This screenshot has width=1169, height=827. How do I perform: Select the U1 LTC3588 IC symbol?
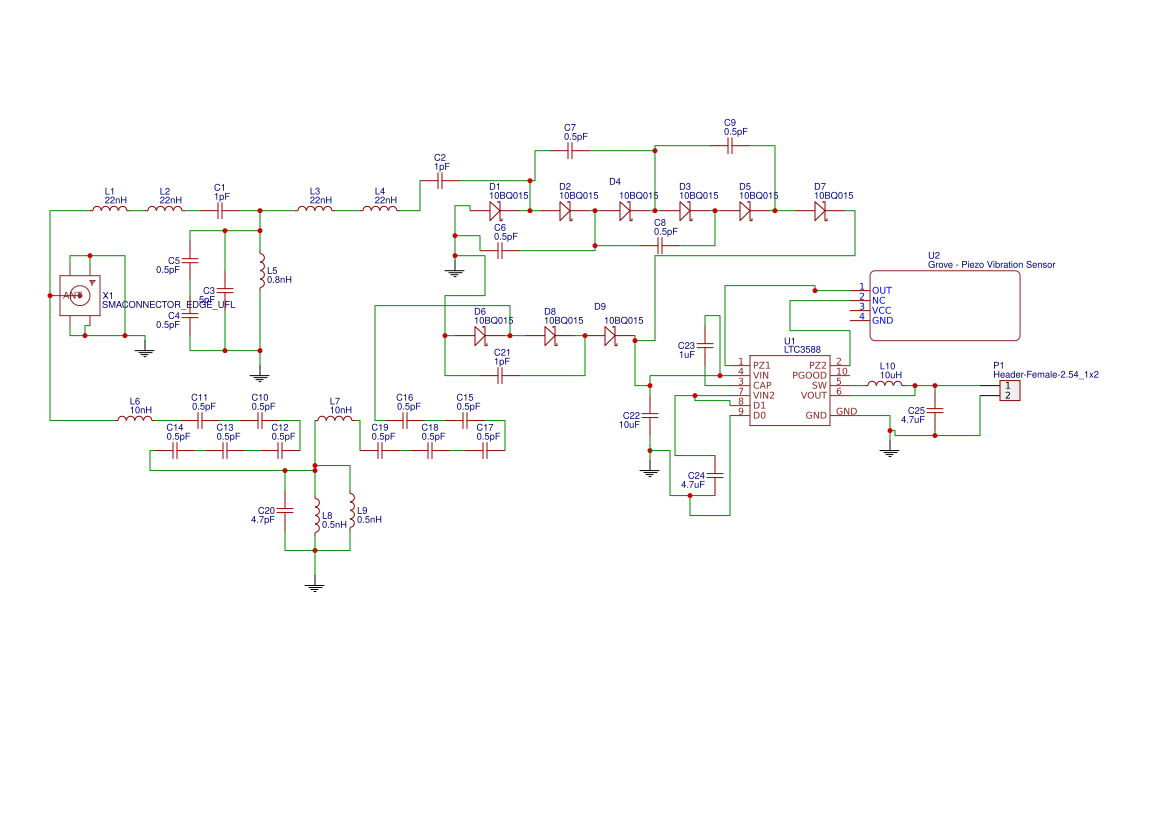click(x=790, y=390)
